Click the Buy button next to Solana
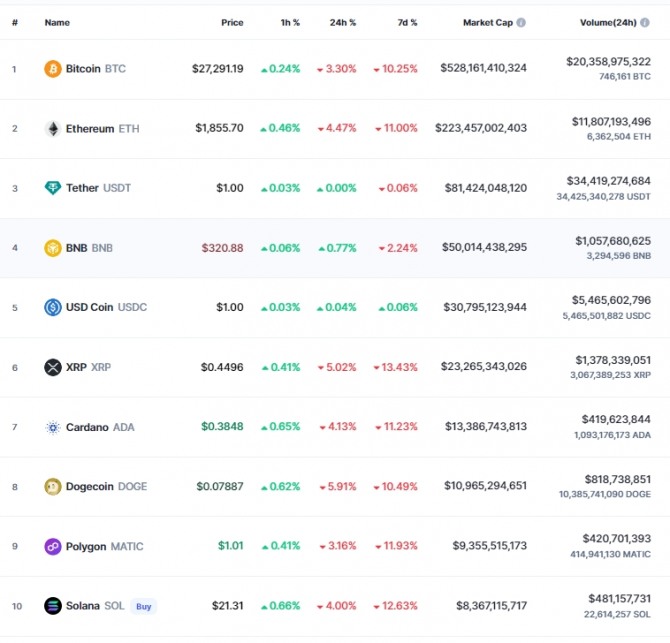 [144, 606]
